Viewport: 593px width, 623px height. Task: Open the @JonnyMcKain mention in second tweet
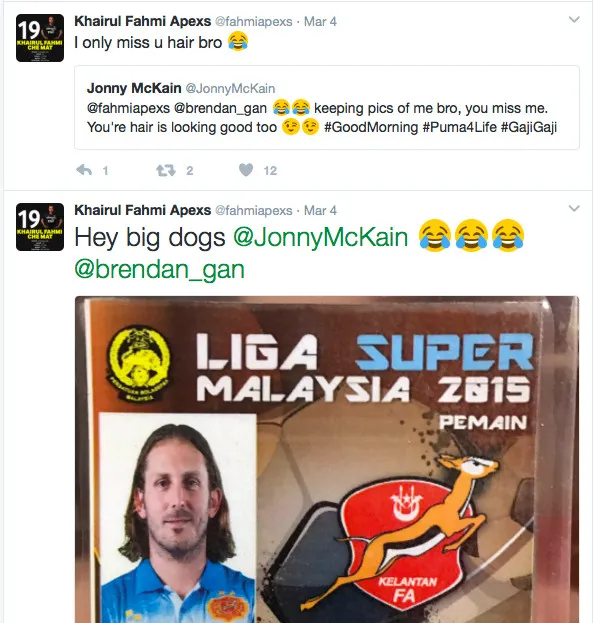[320, 237]
